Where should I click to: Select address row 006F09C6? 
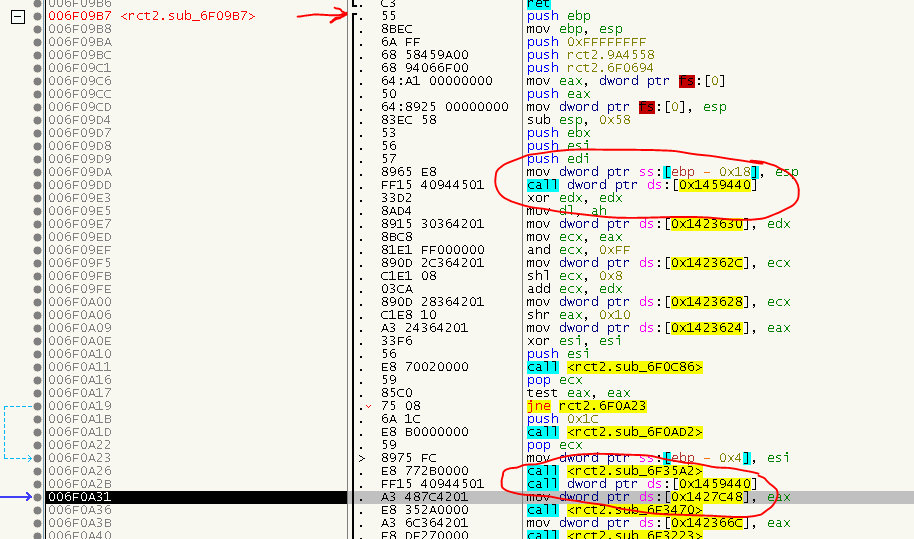coord(80,81)
